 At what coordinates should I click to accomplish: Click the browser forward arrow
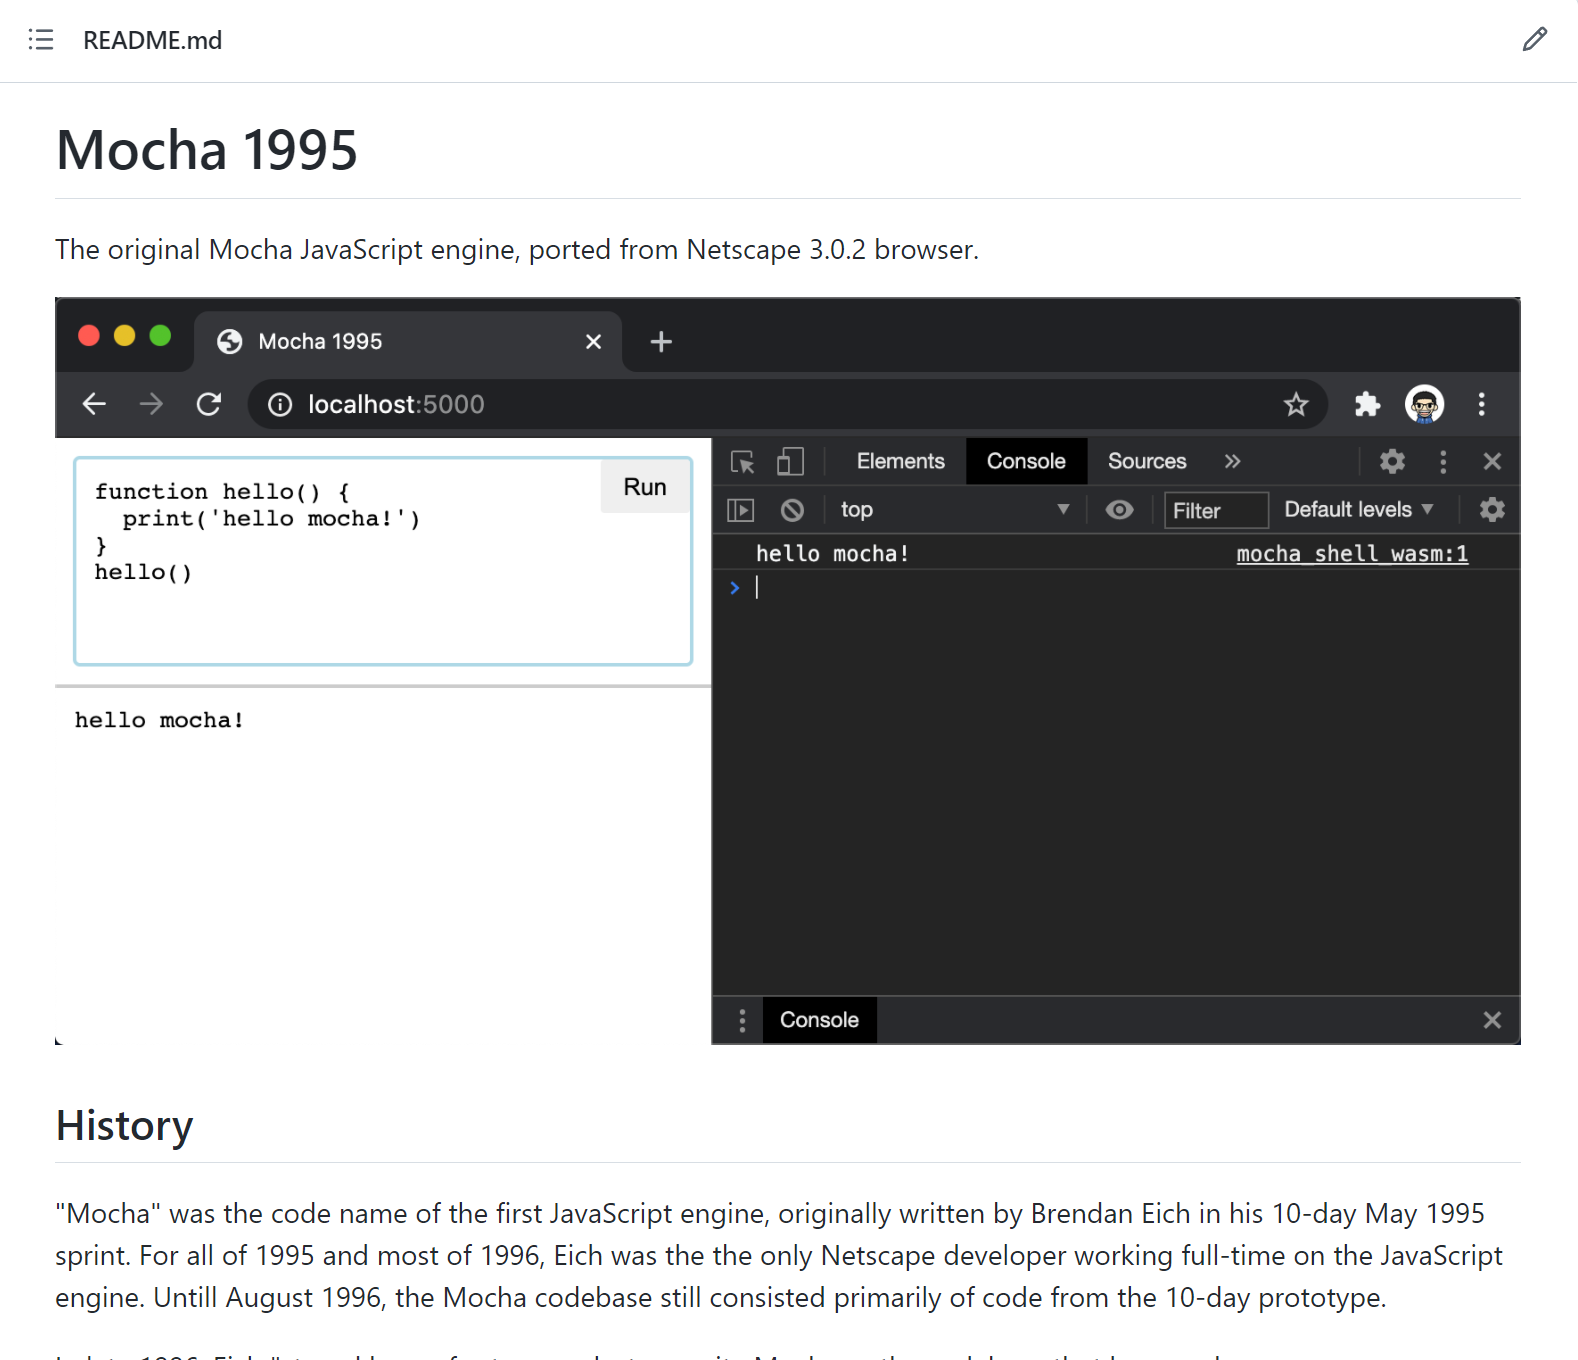pos(151,404)
